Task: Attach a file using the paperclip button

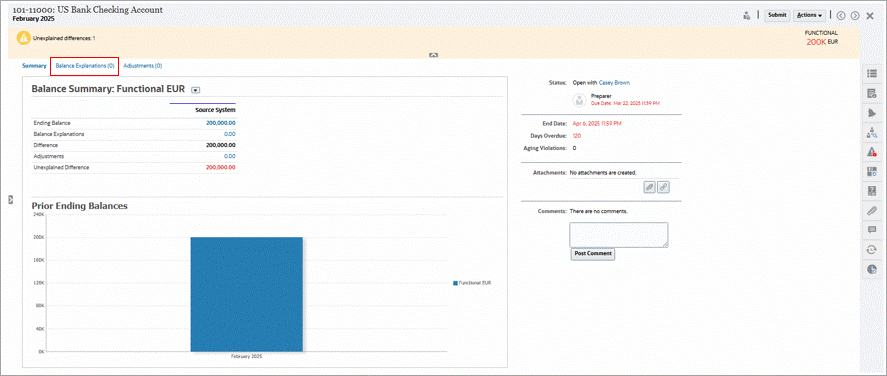Action: (650, 187)
